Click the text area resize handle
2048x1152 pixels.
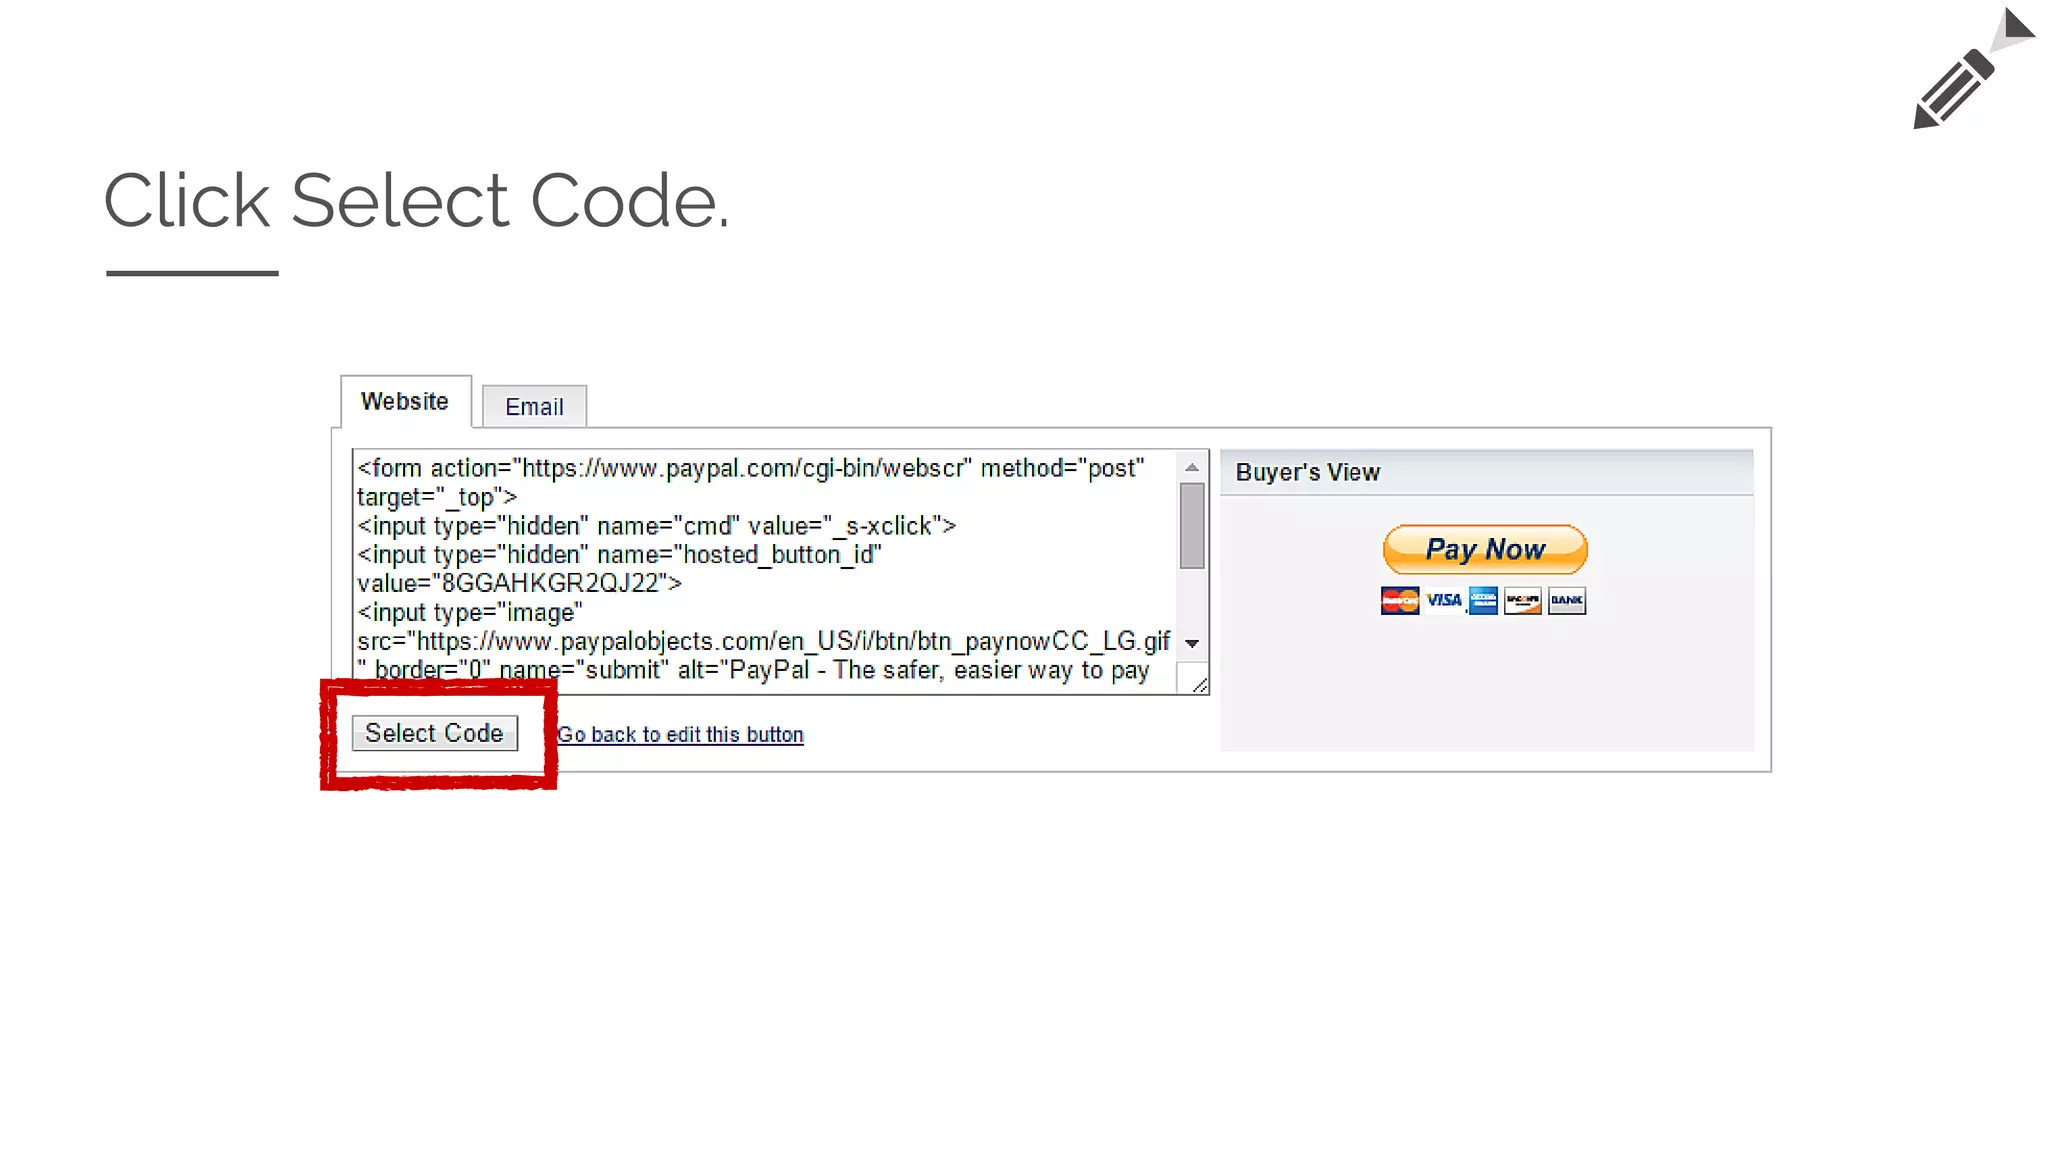pos(1198,683)
